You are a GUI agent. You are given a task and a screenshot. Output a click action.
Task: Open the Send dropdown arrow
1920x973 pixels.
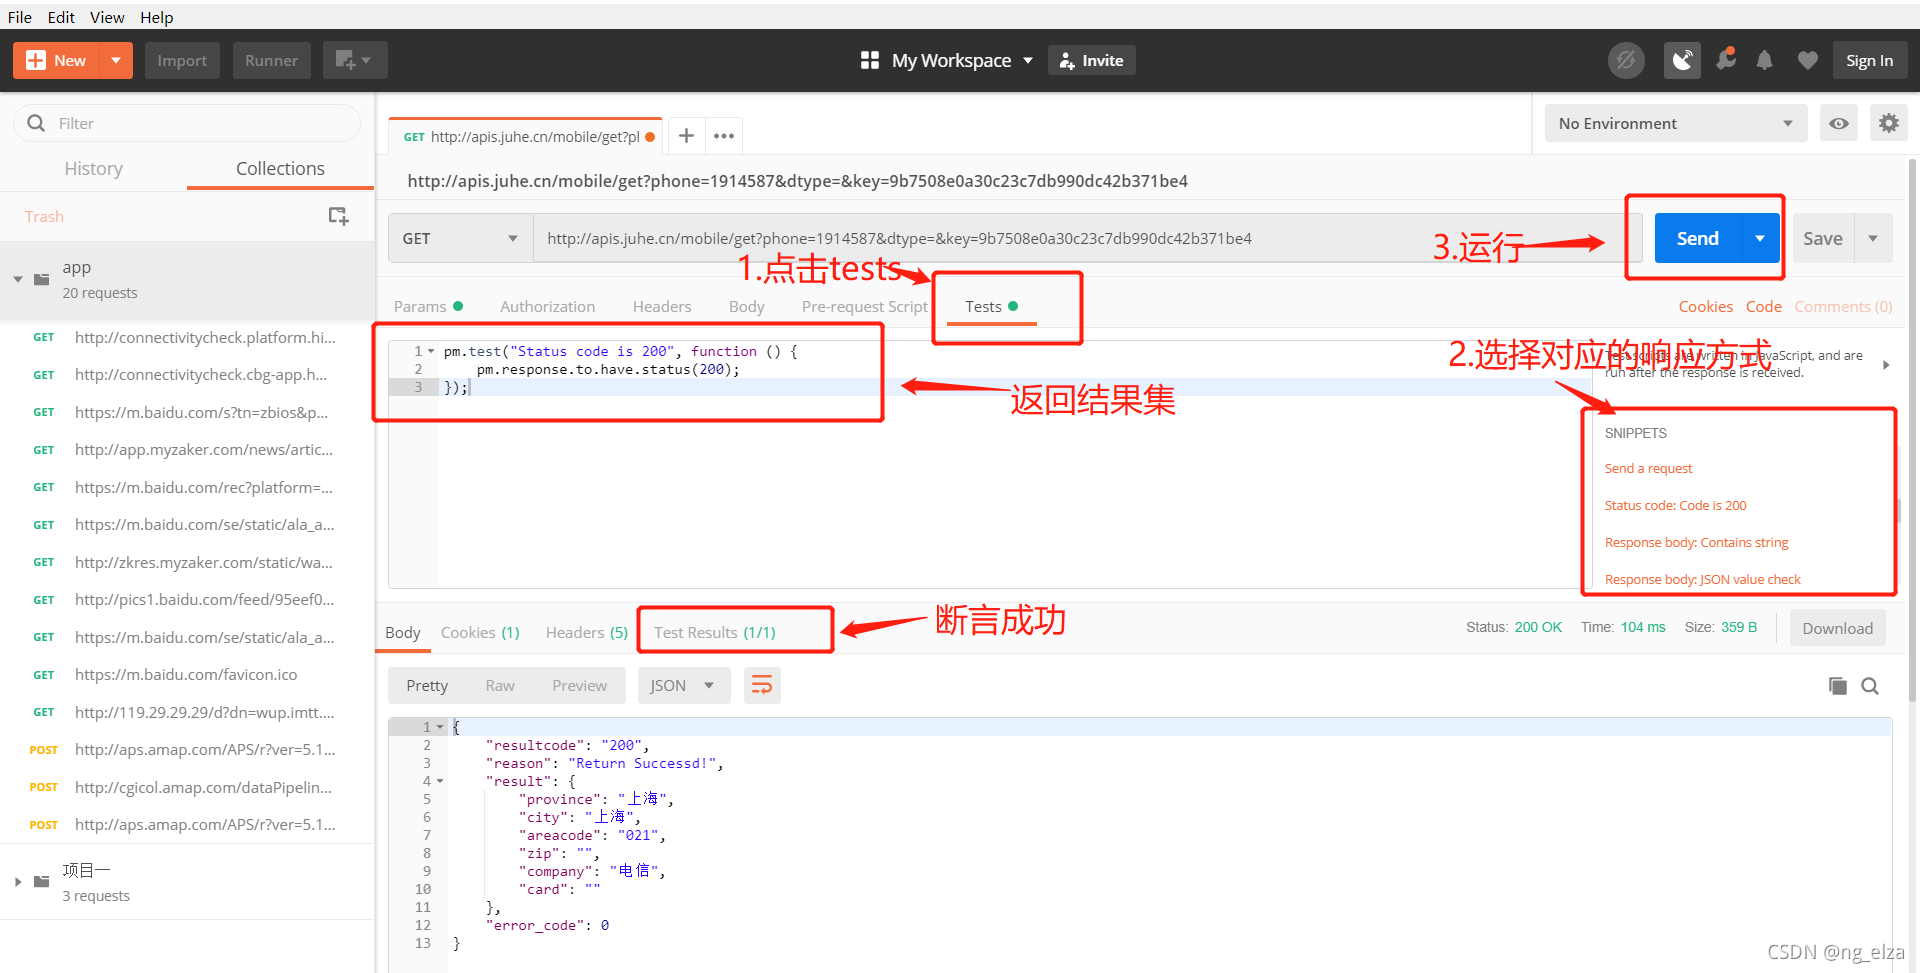tap(1760, 238)
